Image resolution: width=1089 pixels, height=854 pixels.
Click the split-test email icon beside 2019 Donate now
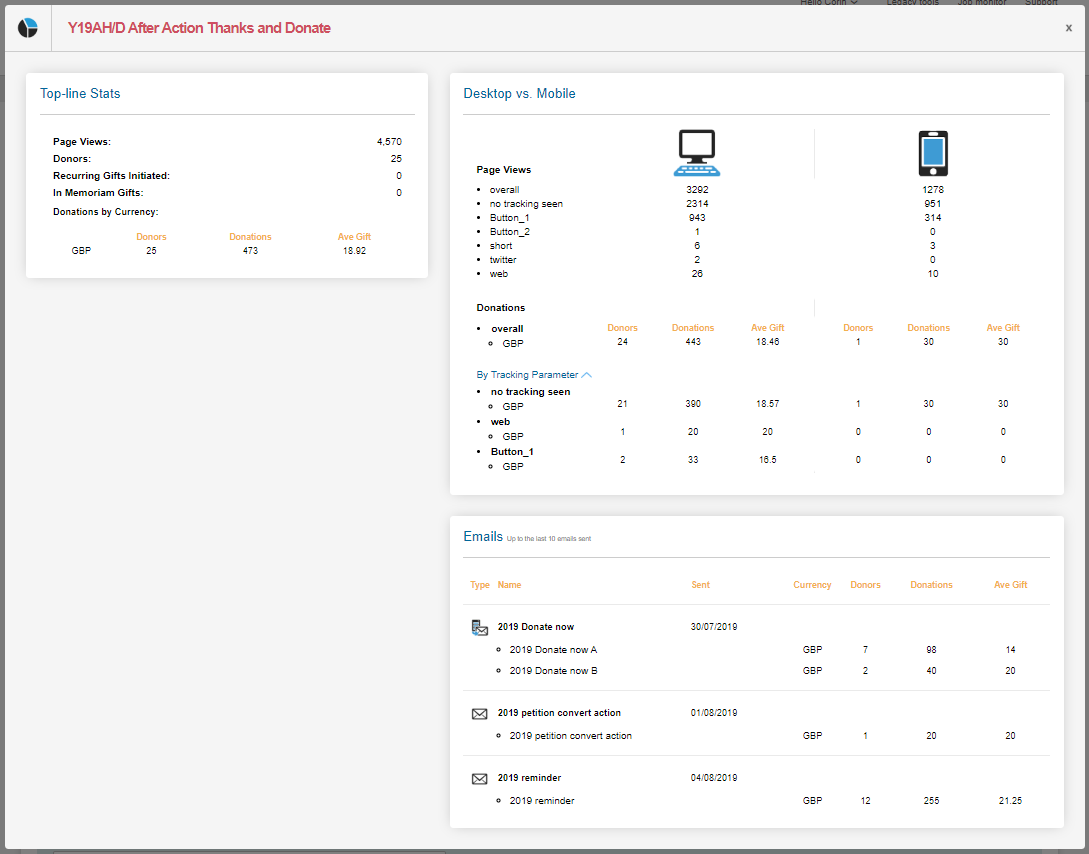[479, 626]
